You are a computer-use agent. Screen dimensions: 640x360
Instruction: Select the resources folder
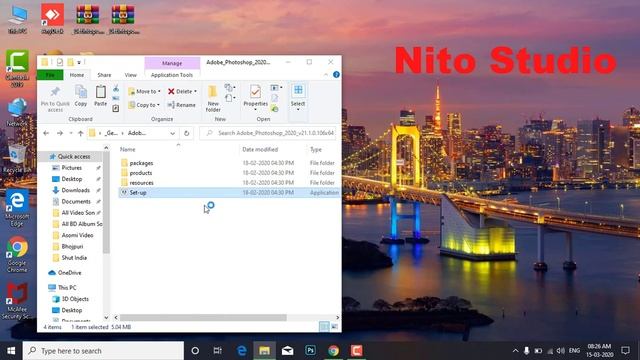(x=141, y=182)
